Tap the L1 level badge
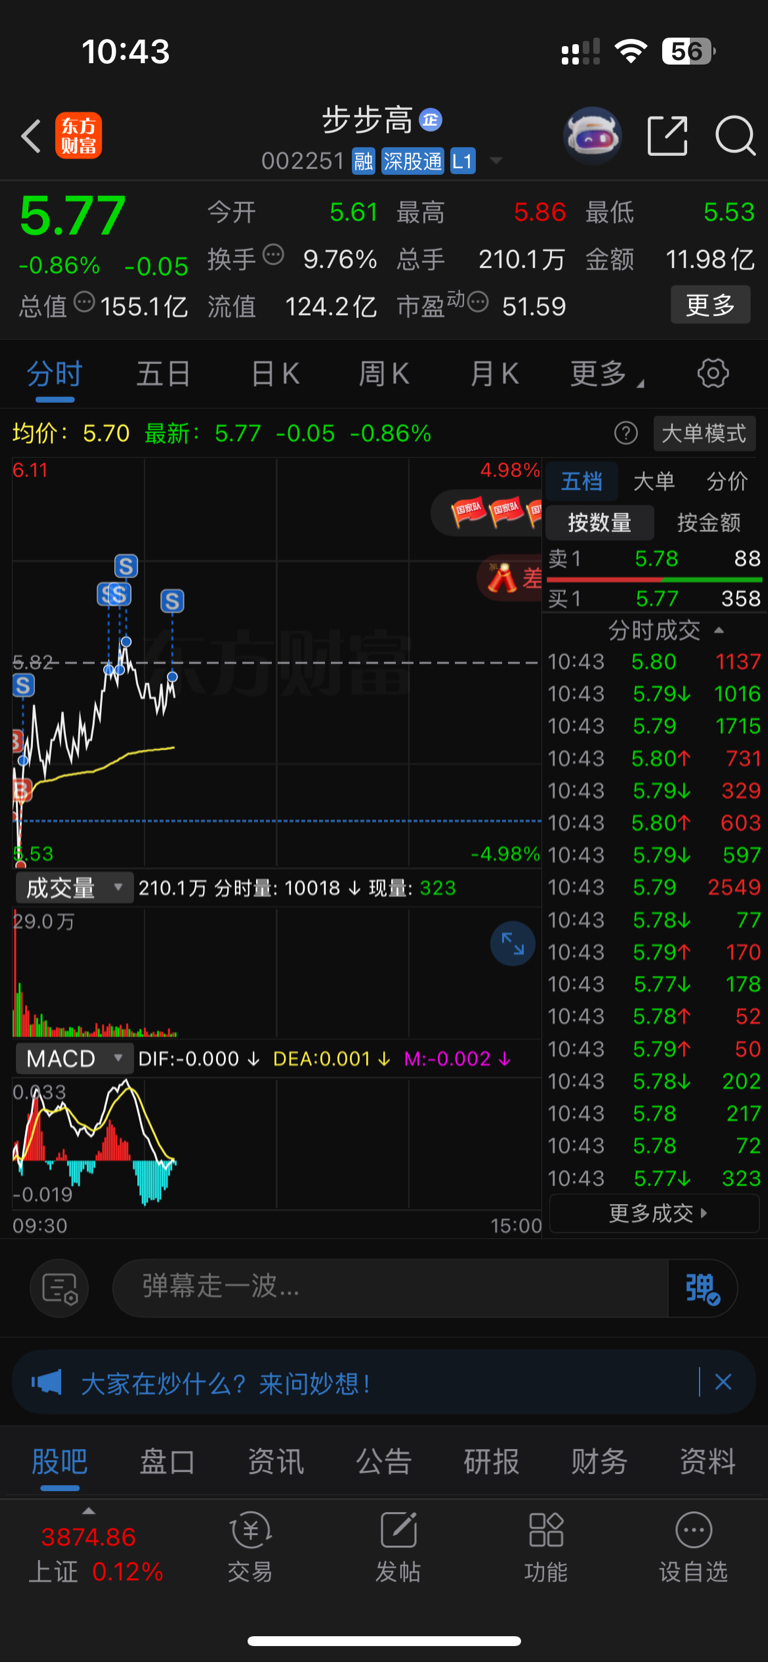This screenshot has width=768, height=1663. [x=462, y=161]
